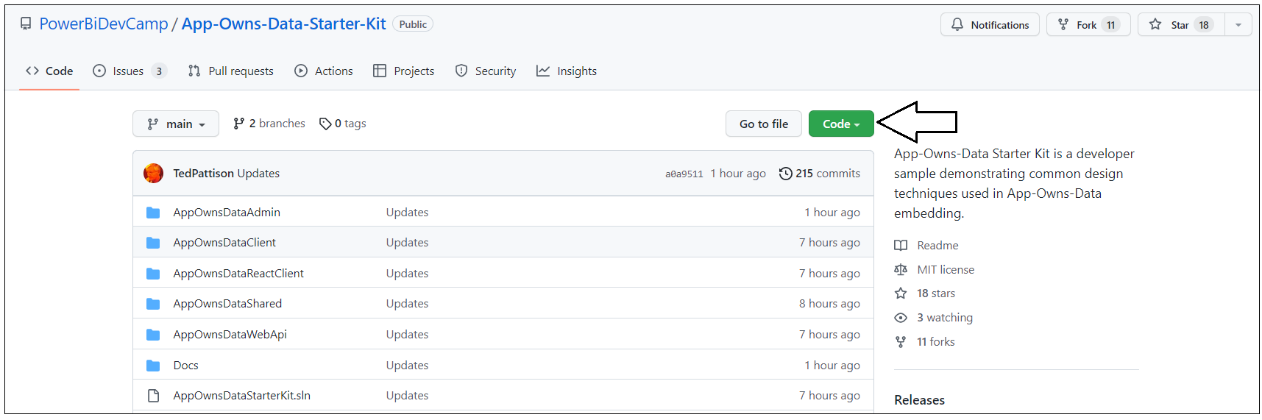
Task: Open the AppOwnsDataShared folder
Action: [x=228, y=304]
